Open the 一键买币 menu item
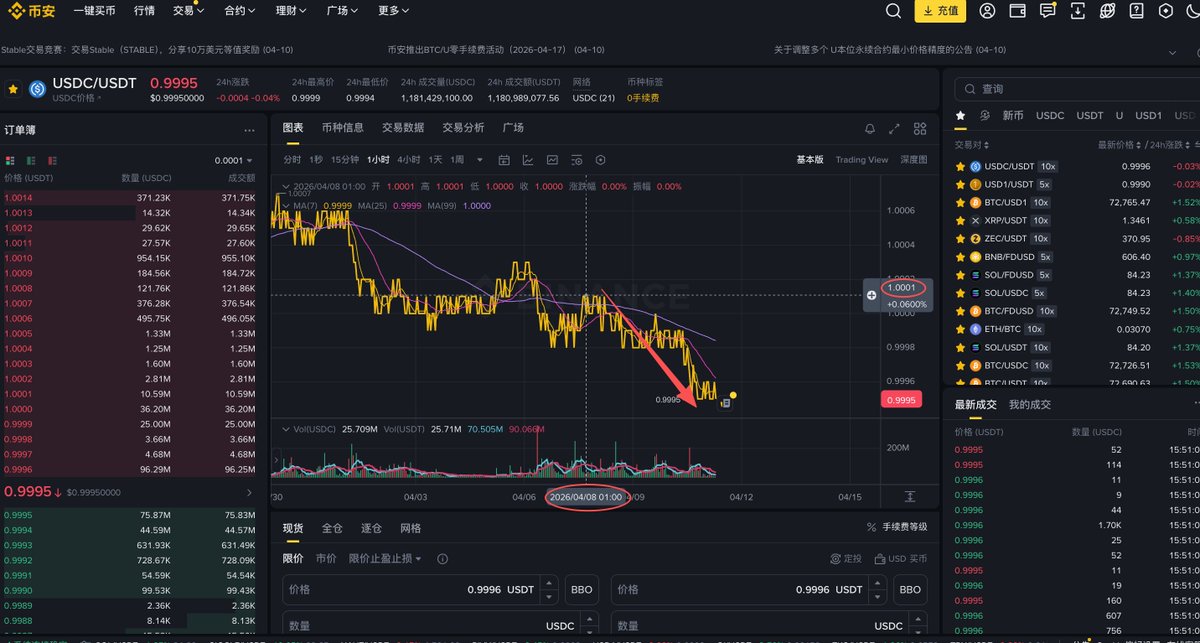This screenshot has width=1200, height=643. click(94, 11)
